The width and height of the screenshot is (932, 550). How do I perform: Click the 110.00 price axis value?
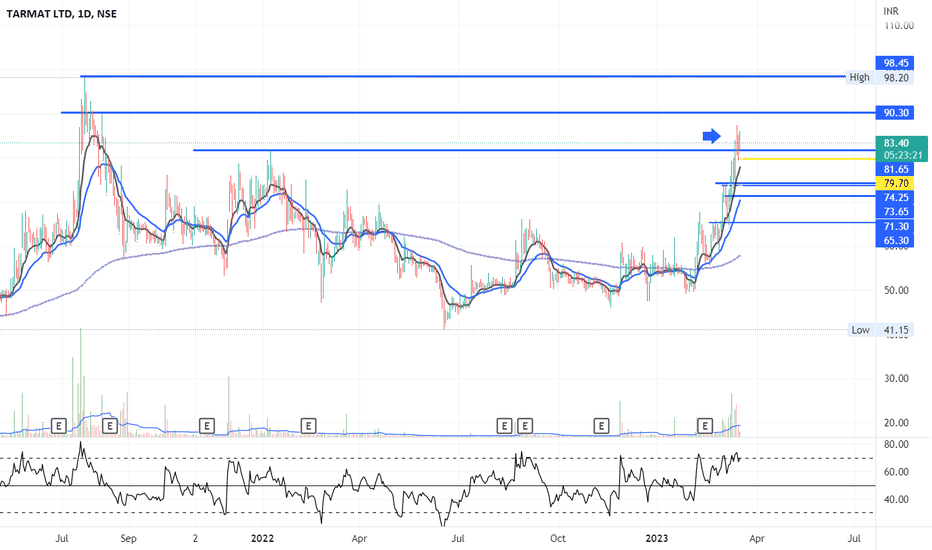pyautogui.click(x=899, y=26)
